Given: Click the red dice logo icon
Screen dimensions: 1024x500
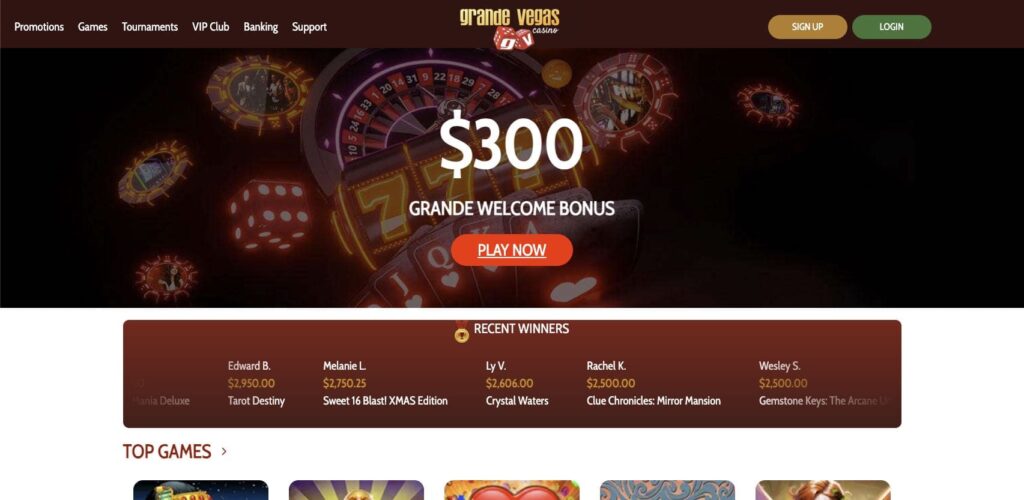Looking at the screenshot, I should tap(514, 39).
